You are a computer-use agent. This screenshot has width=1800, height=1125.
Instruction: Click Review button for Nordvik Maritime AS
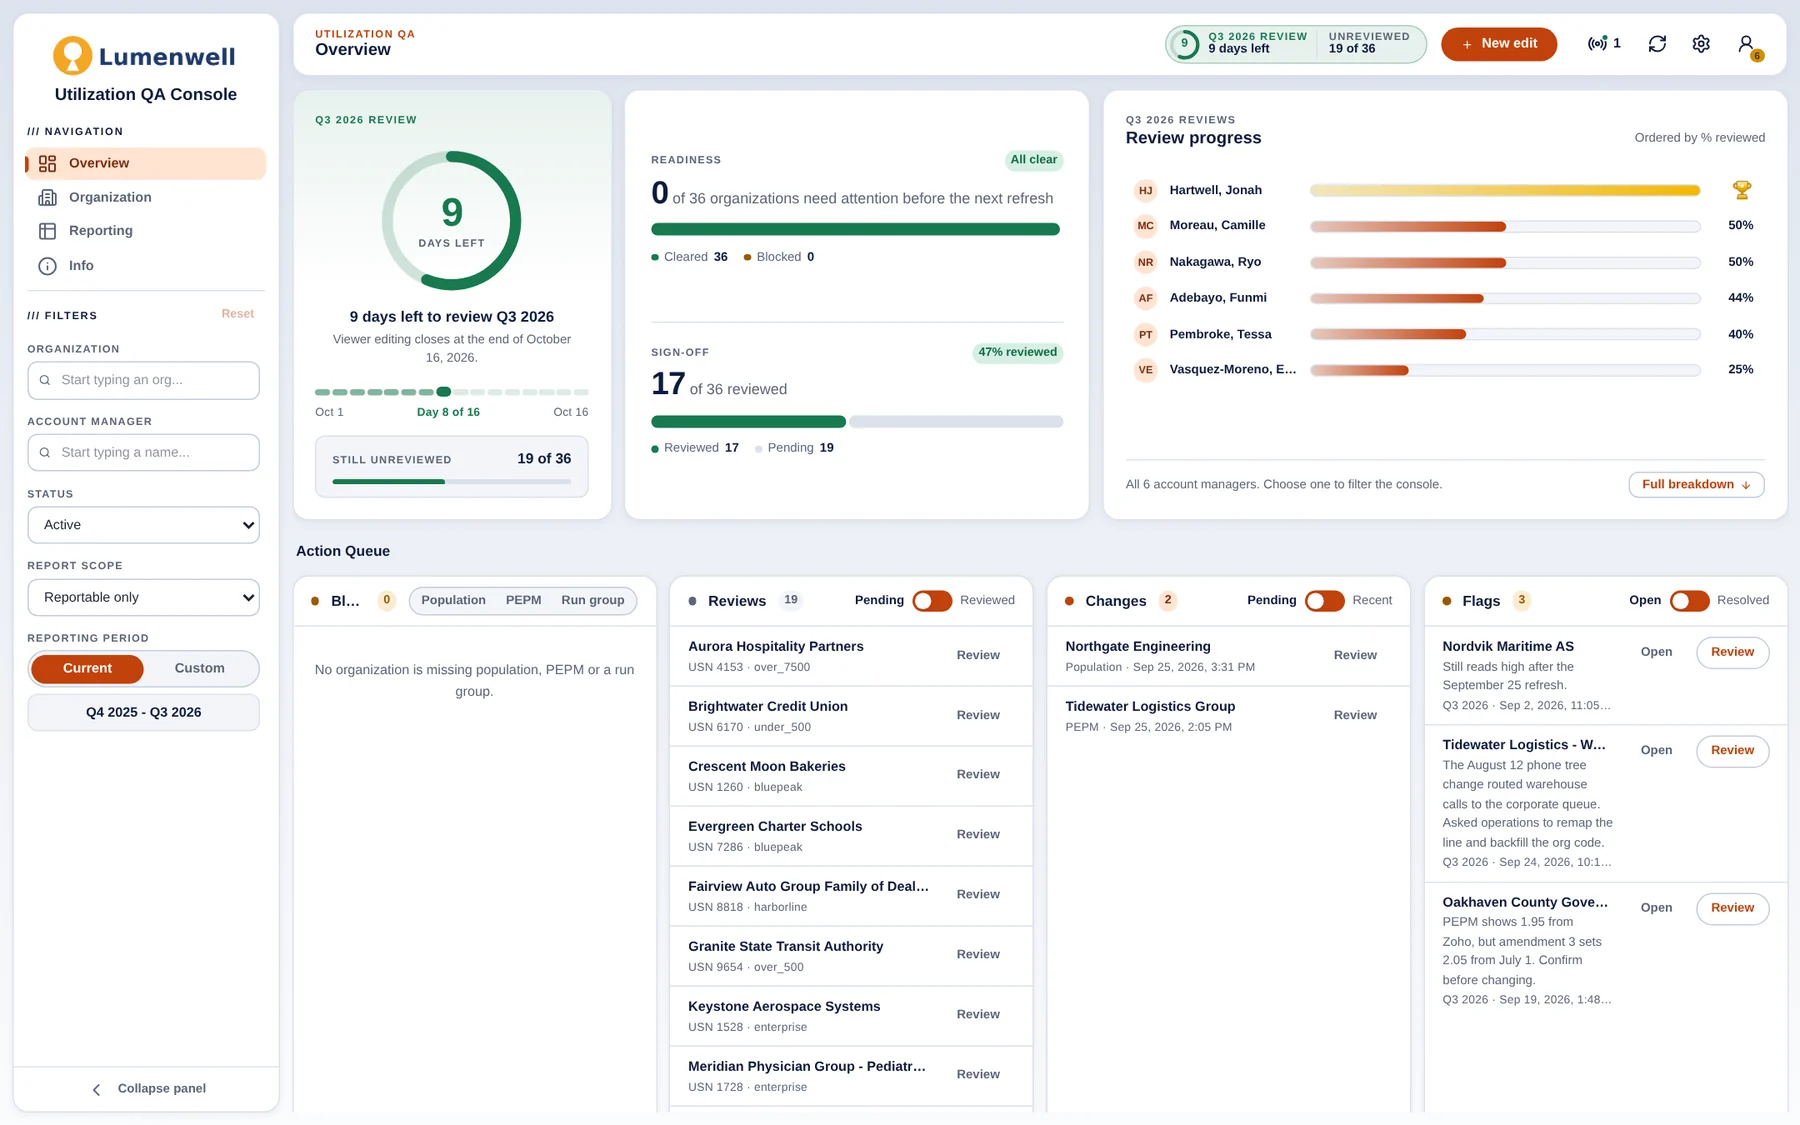click(x=1732, y=652)
